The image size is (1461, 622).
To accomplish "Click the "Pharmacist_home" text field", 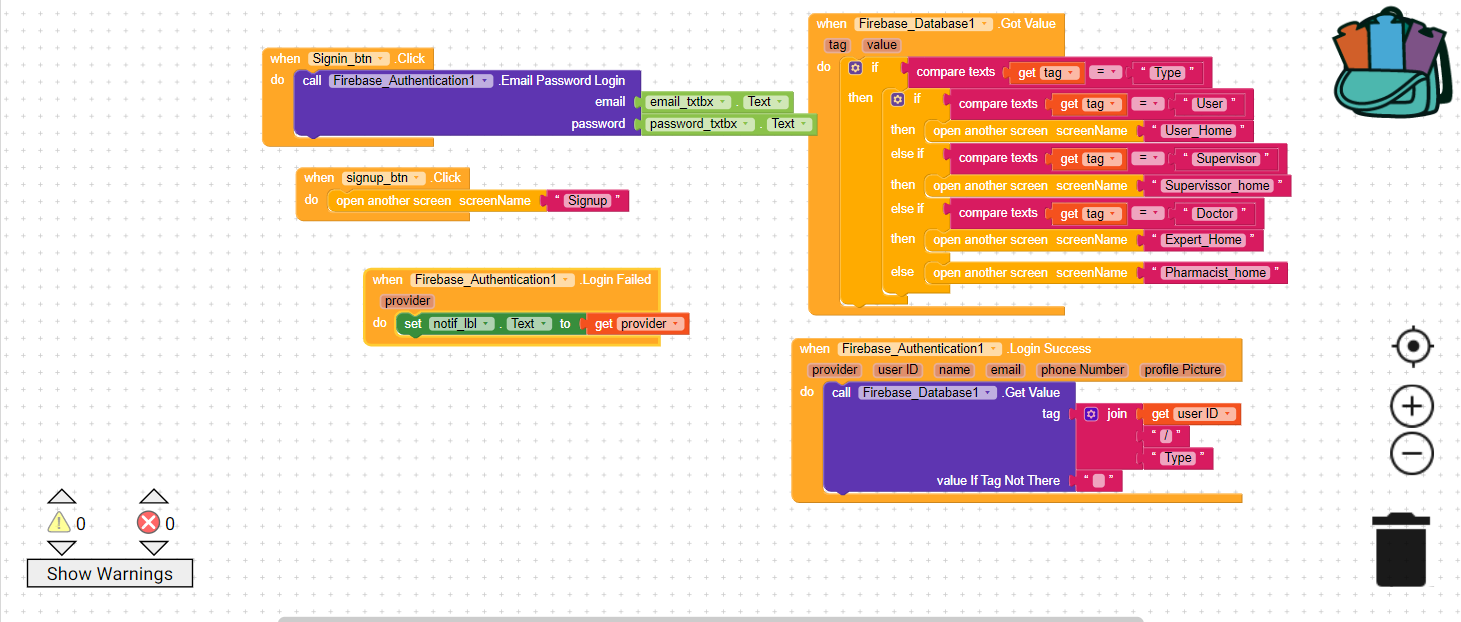I will [1215, 273].
